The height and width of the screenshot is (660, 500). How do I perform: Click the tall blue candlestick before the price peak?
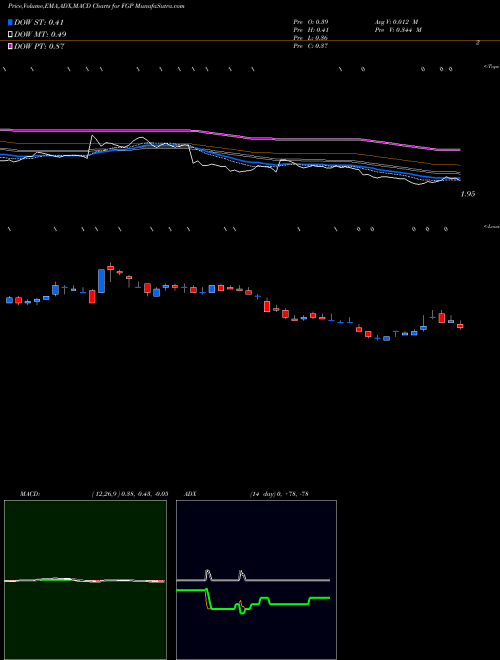(101, 281)
